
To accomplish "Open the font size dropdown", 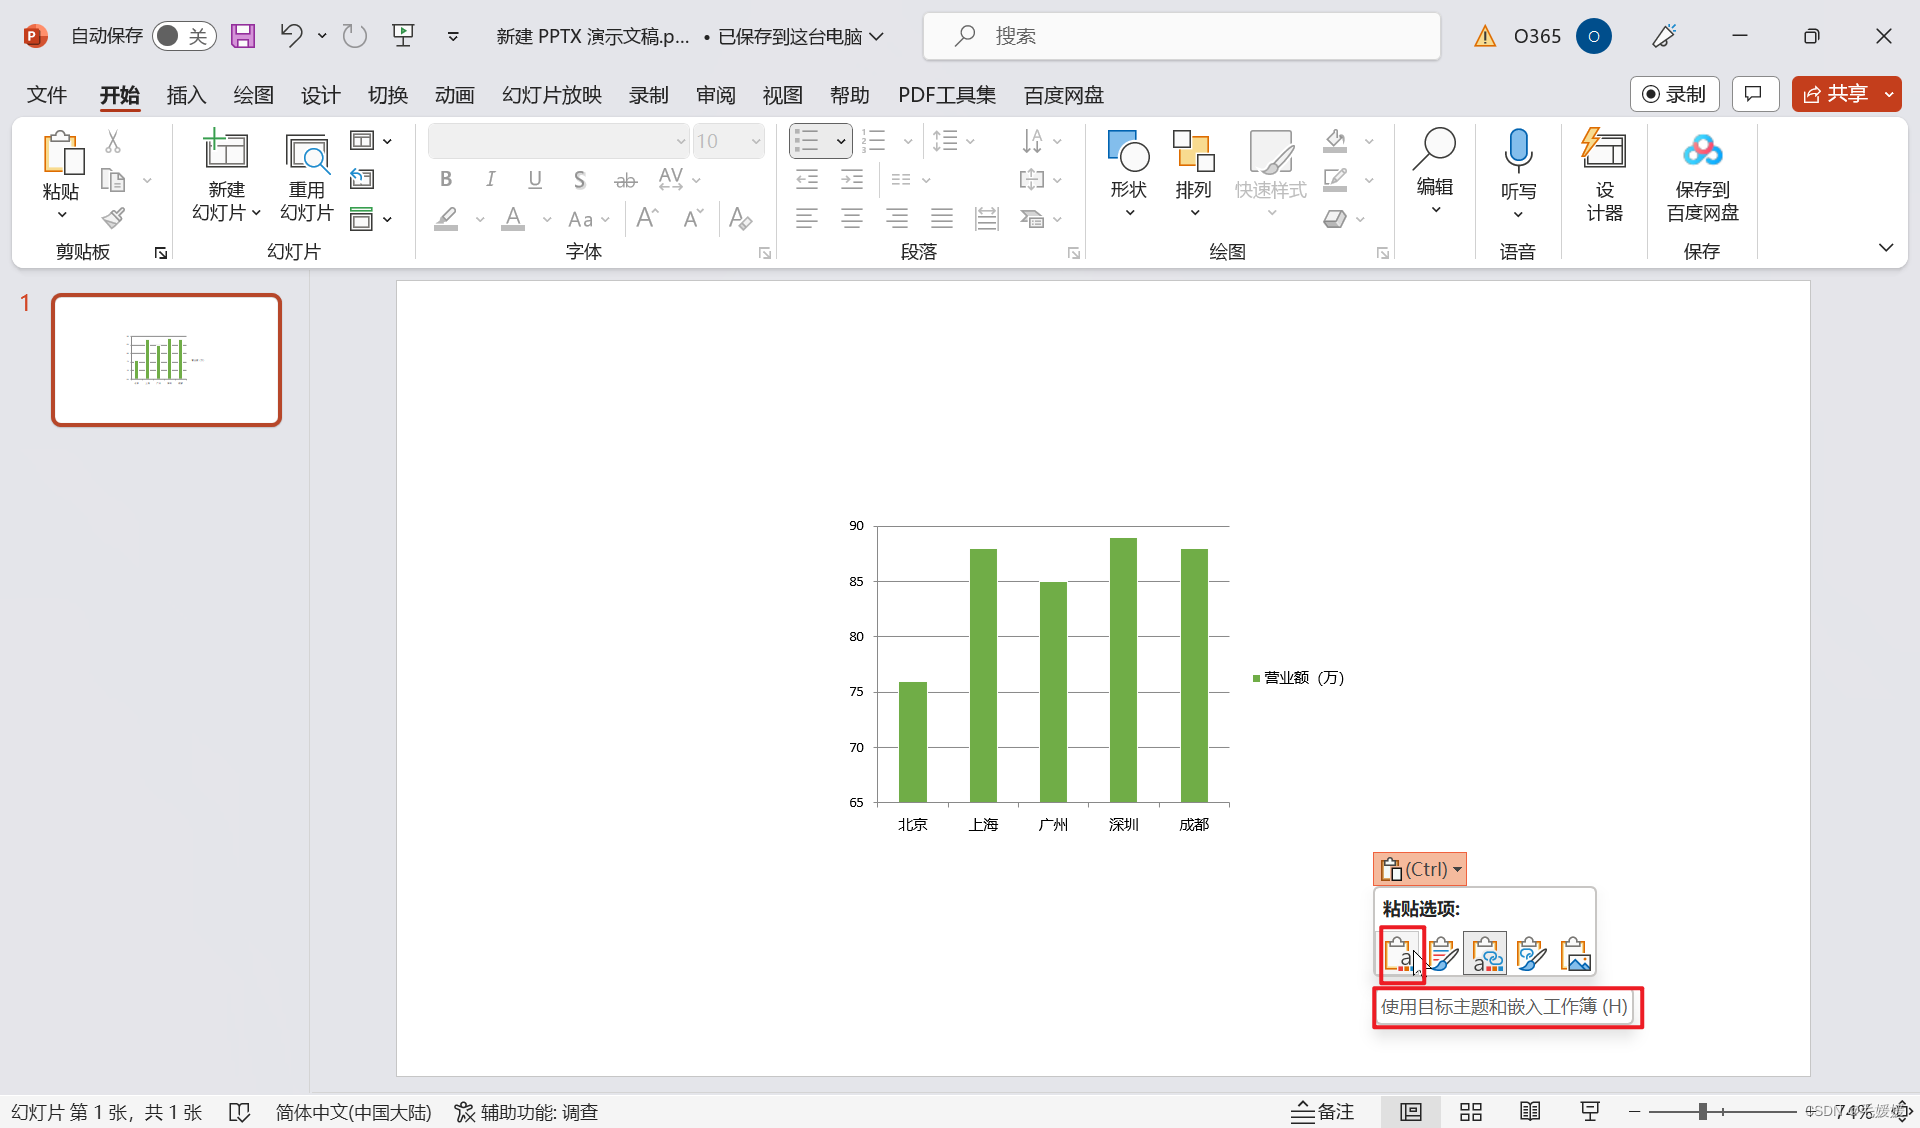I will 755,141.
